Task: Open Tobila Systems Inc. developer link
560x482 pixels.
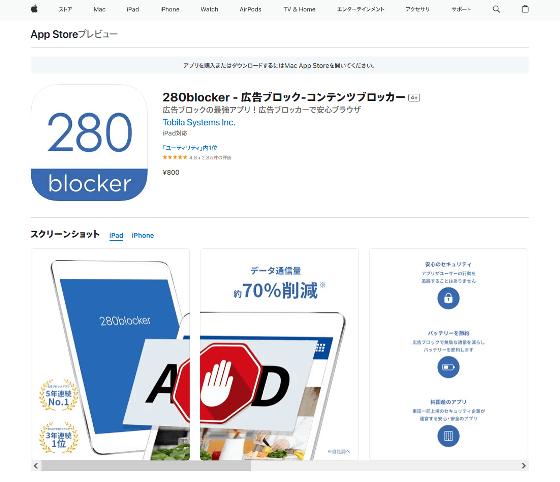Action: pyautogui.click(x=199, y=122)
